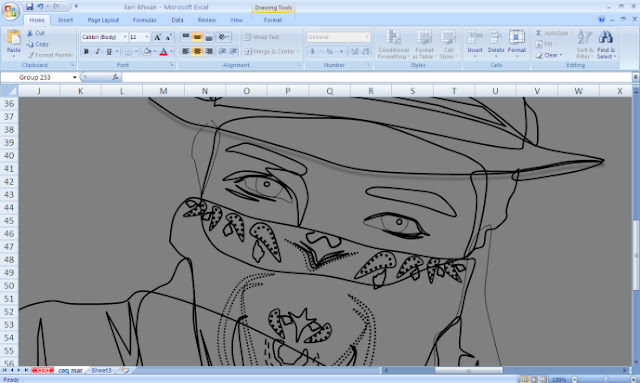The image size is (640, 383).
Task: Toggle Top Align vertical alignment
Action: (186, 38)
